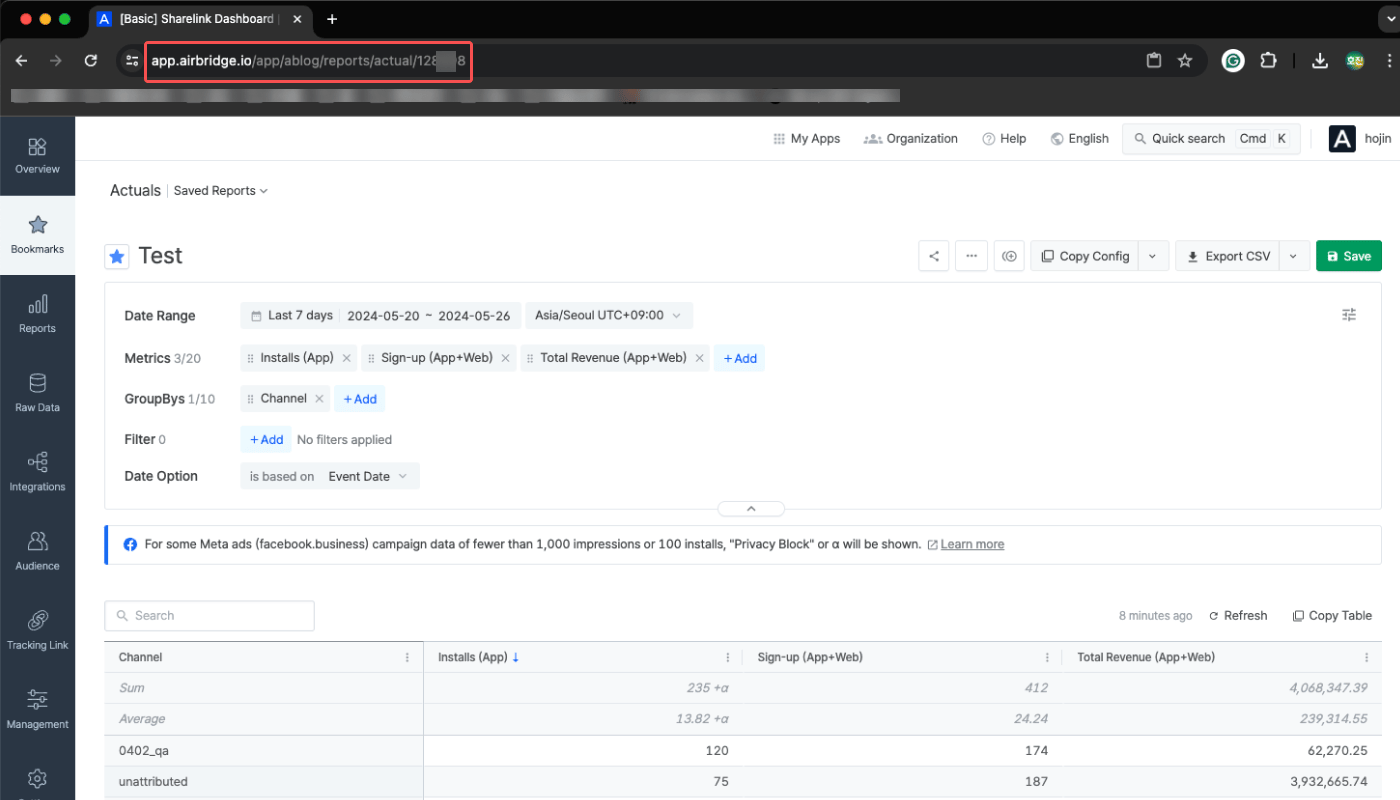Click the circled plus icon beside Copy Config
Viewport: 1400px width, 800px height.
[1009, 256]
